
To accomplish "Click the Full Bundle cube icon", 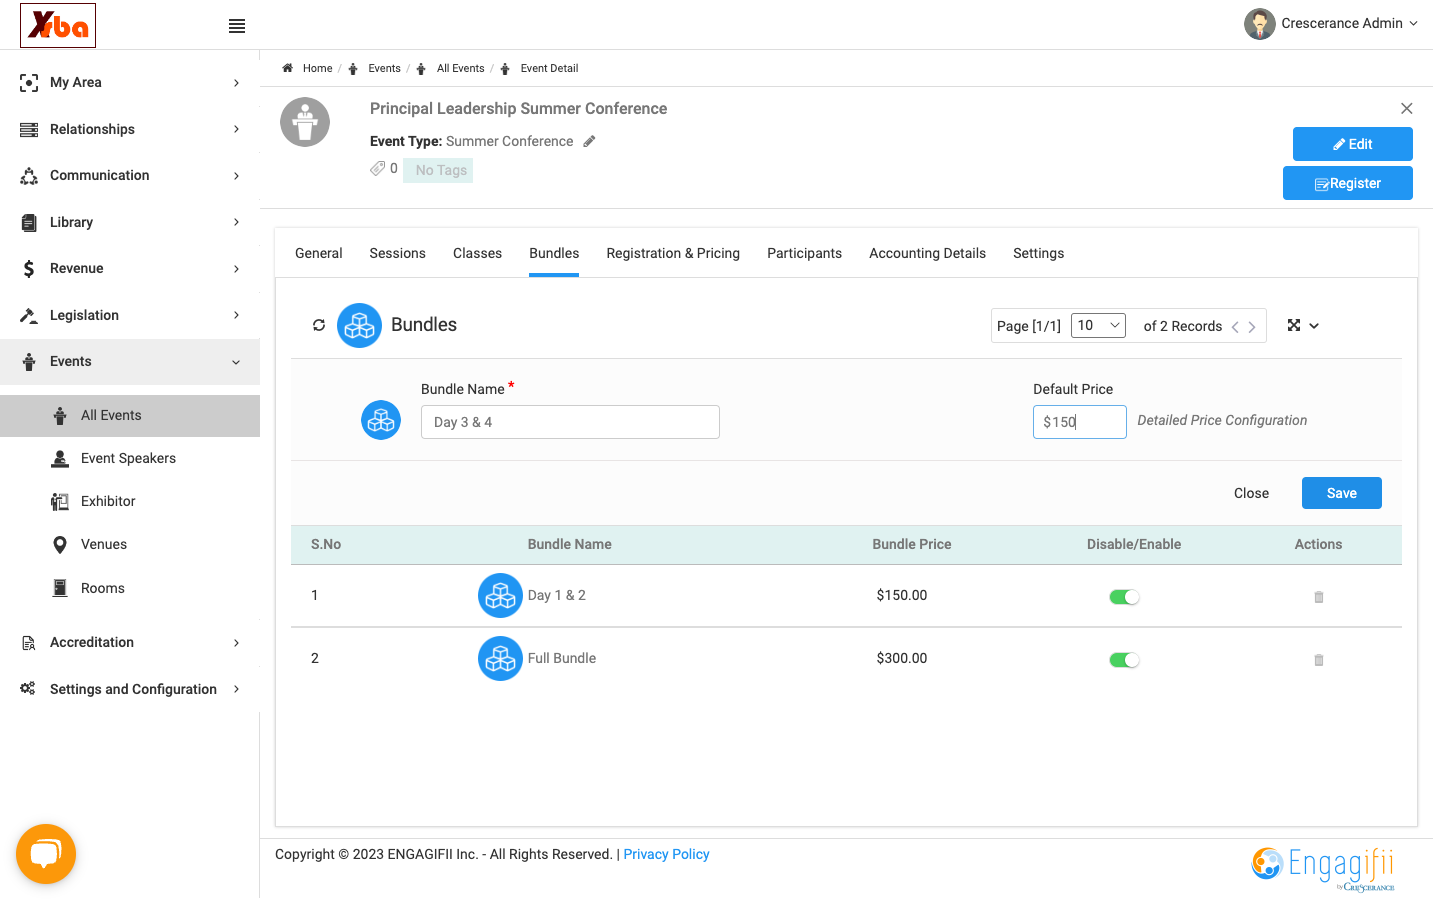I will 500,658.
